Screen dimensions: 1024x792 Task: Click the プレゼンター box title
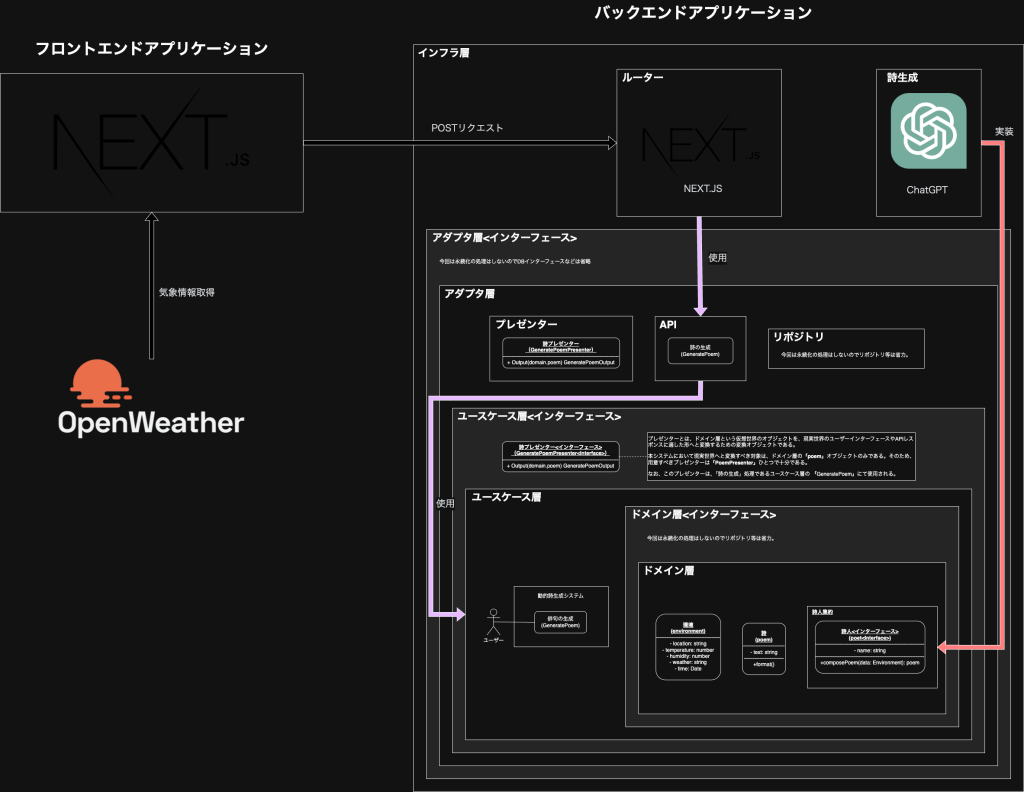[x=526, y=324]
